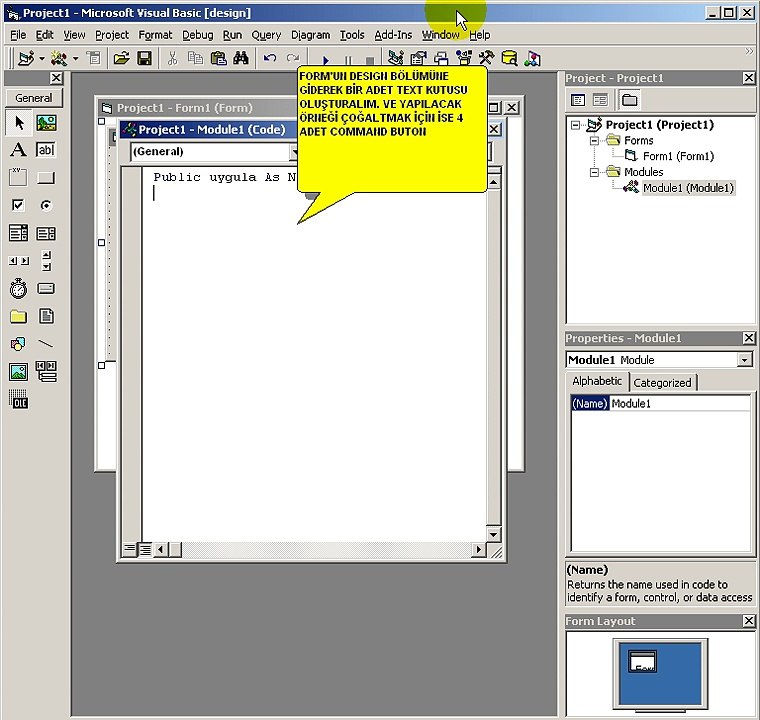Select the Frame control tool

tap(19, 177)
